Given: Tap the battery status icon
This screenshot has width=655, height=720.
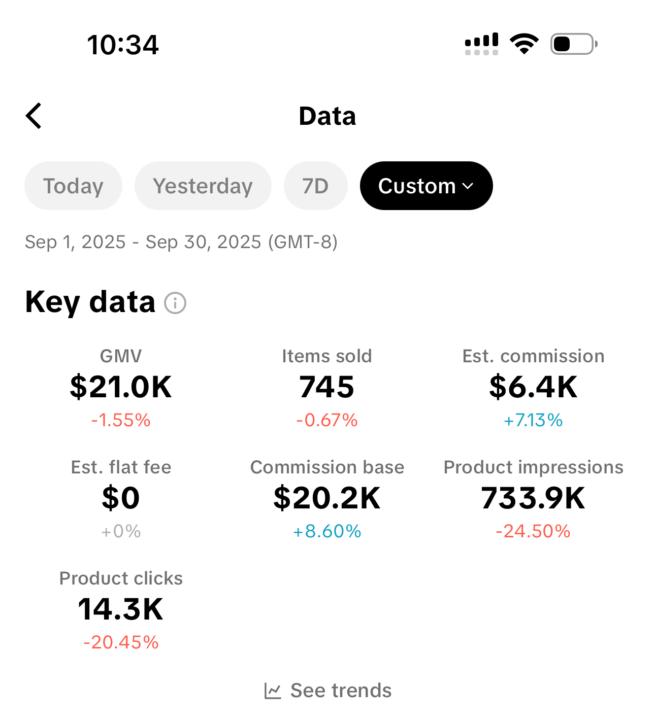Looking at the screenshot, I should click(573, 44).
